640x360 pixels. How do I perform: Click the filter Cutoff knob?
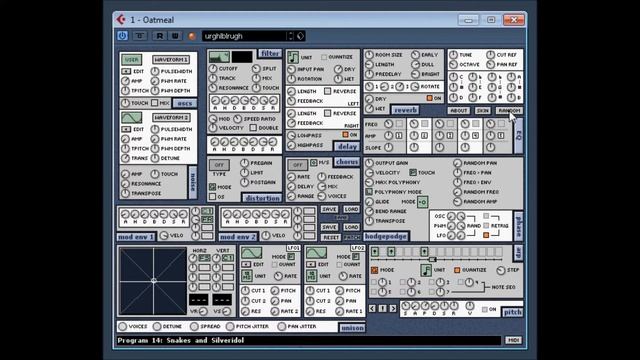click(213, 68)
